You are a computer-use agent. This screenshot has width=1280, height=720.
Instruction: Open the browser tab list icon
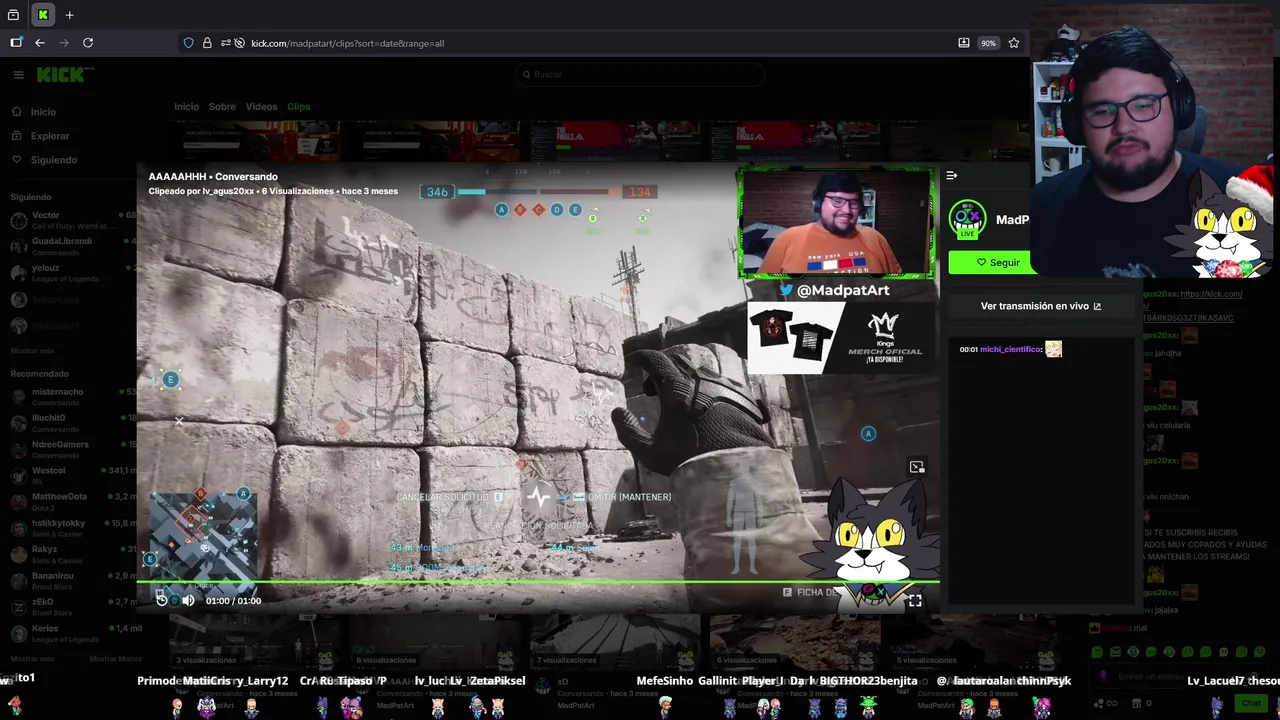click(13, 15)
